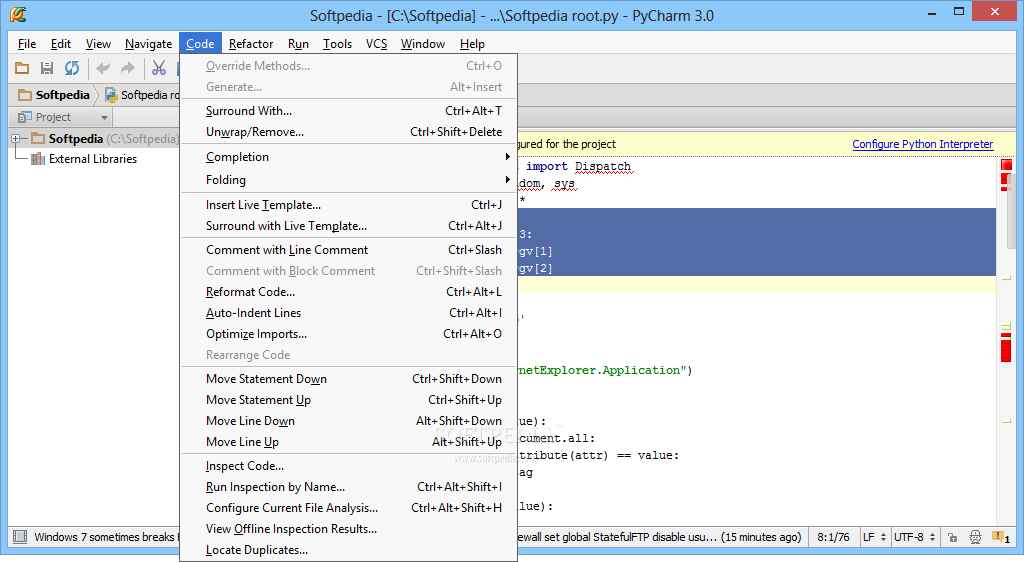
Task: Click the code line containing netExplorer.Application
Action: point(605,370)
